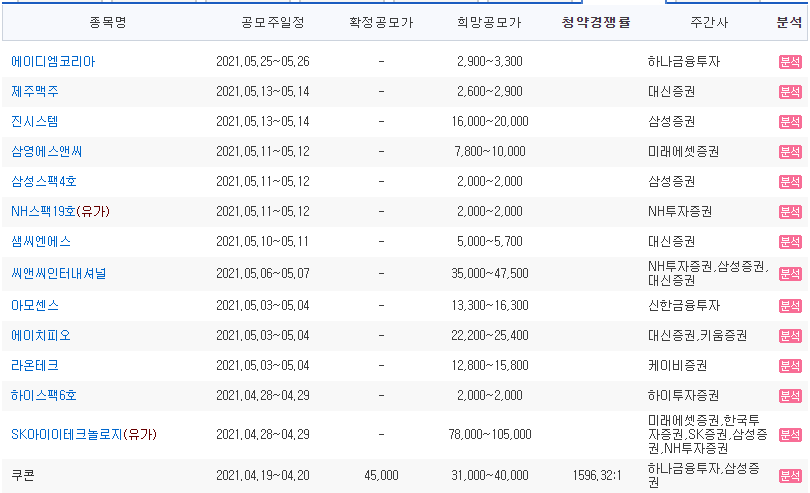Open the 진시스템 stock link
The image size is (810, 493).
tap(35, 121)
